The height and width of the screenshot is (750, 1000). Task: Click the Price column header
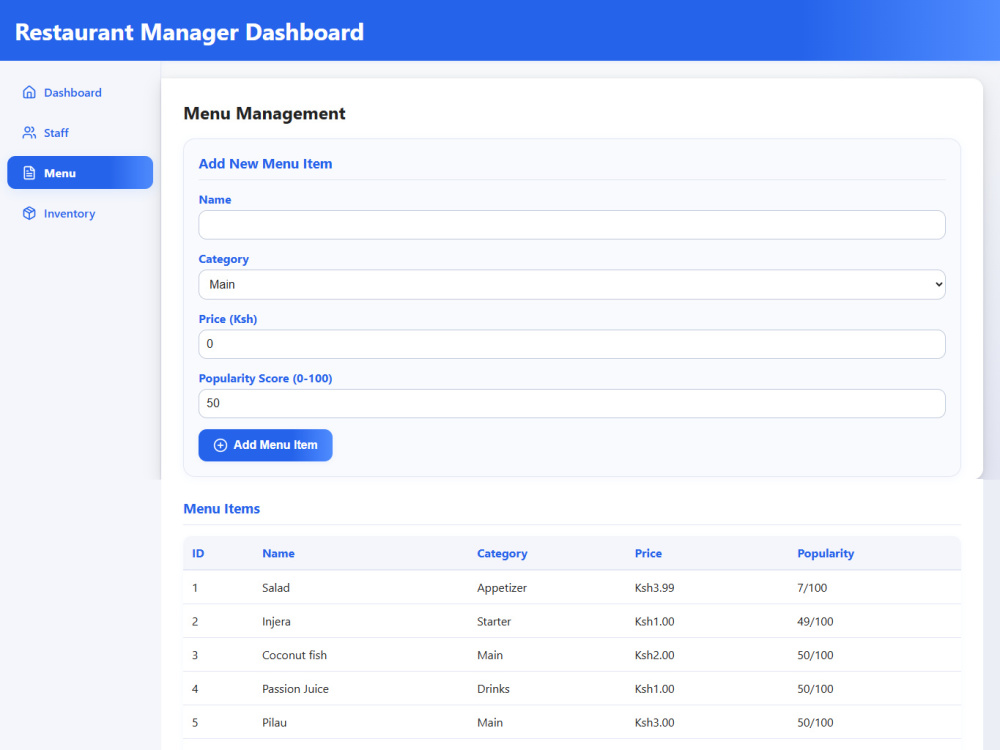pyautogui.click(x=648, y=554)
